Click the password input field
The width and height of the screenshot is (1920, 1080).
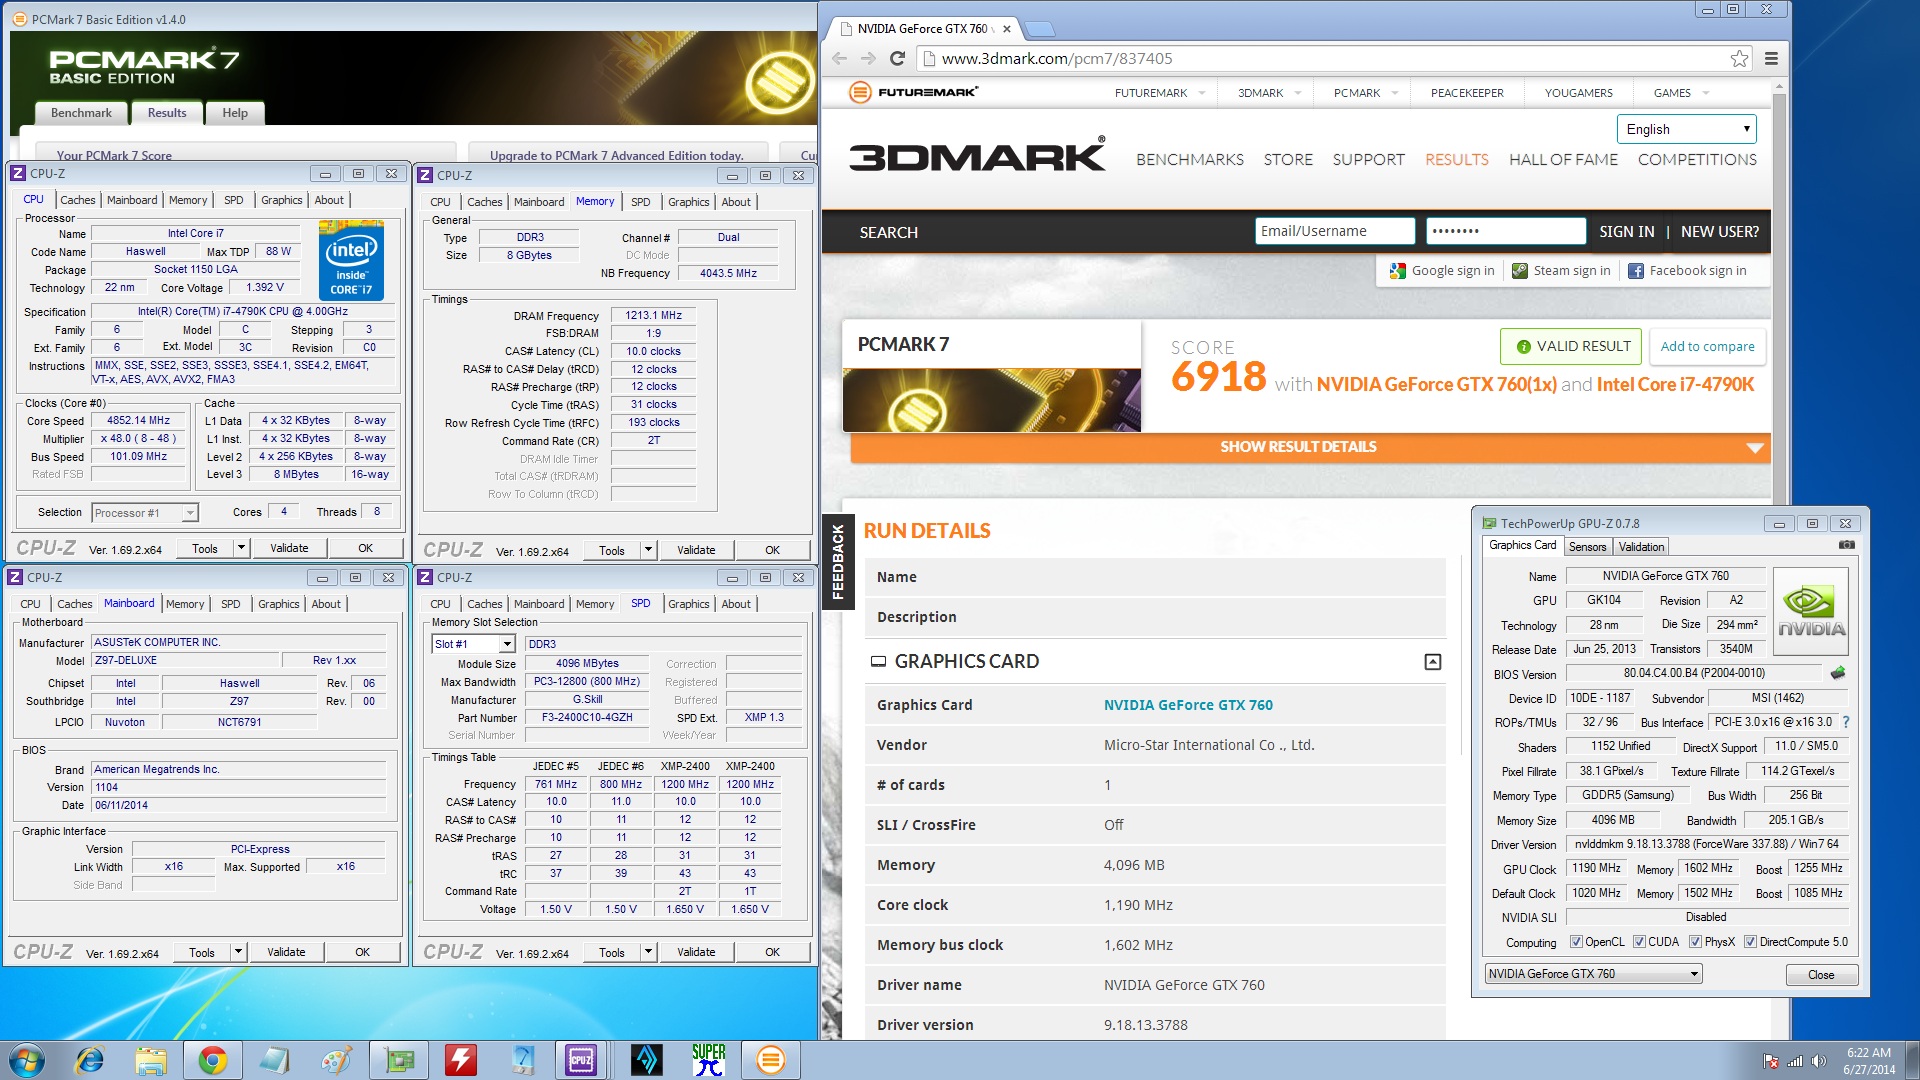(1506, 231)
